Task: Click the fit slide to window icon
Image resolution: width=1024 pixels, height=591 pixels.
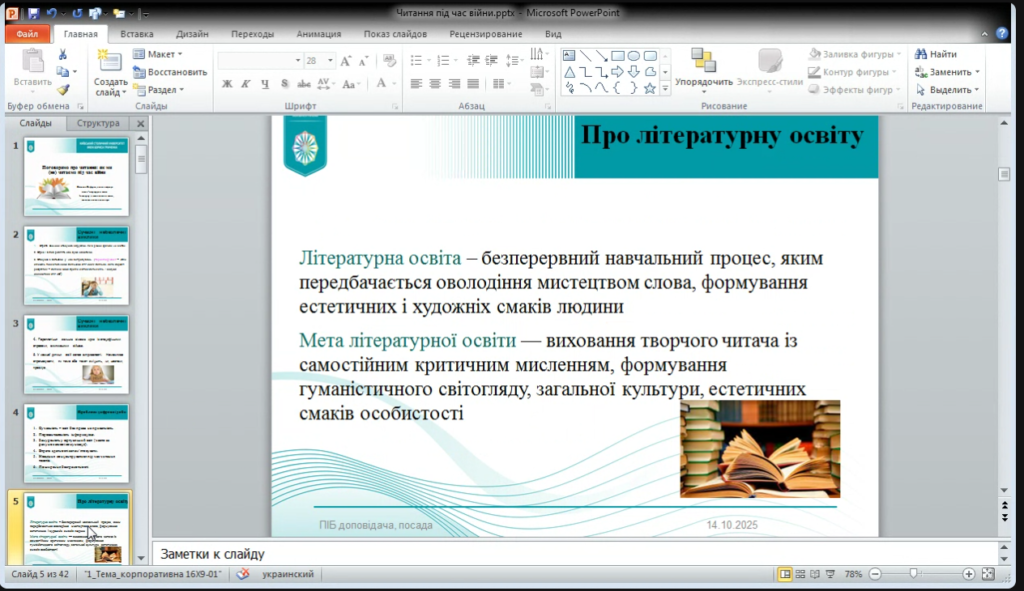Action: click(x=988, y=574)
